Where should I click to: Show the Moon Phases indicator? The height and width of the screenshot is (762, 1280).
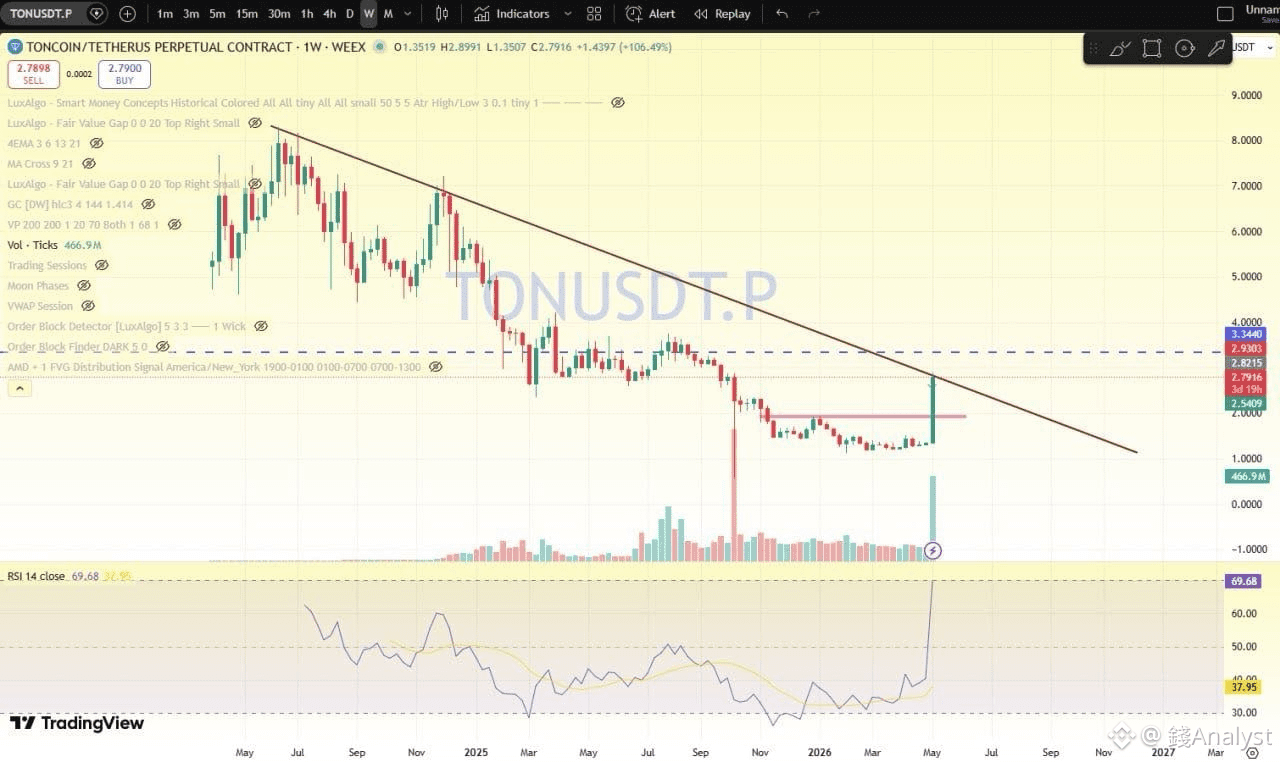coord(84,286)
